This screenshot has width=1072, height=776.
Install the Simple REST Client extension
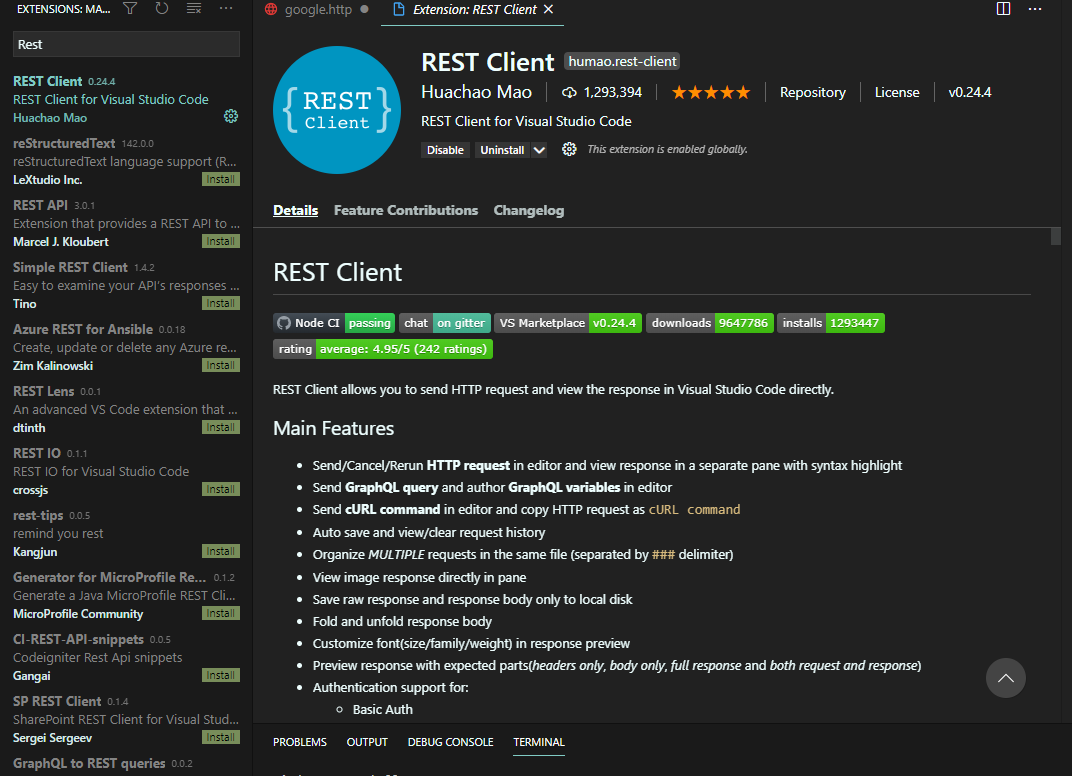tap(221, 303)
